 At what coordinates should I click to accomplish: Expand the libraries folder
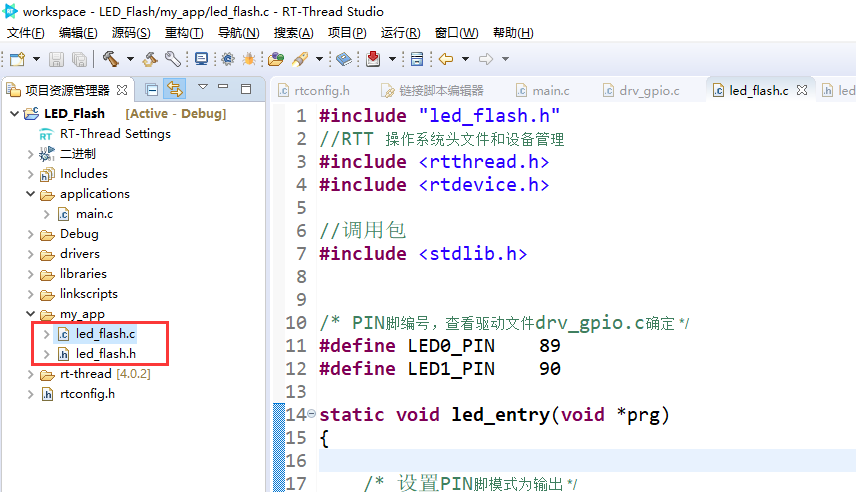point(31,274)
